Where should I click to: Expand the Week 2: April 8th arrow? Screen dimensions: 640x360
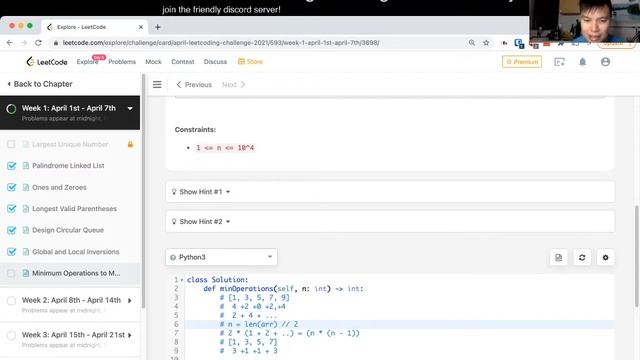point(130,301)
